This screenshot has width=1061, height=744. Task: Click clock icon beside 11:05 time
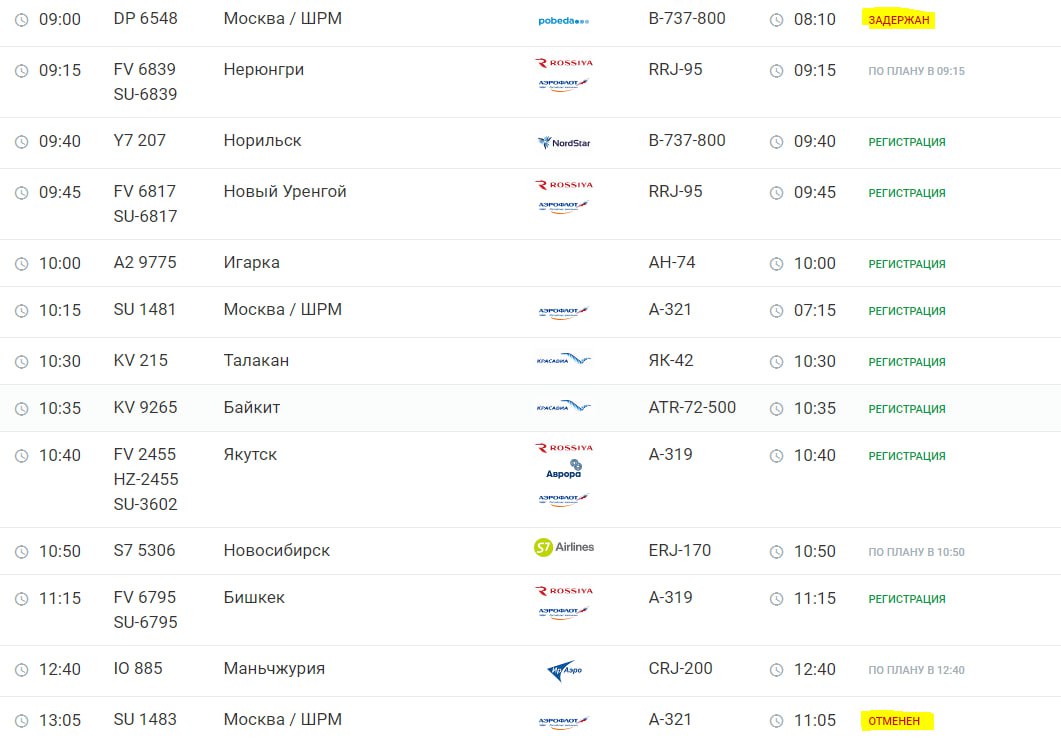point(777,720)
